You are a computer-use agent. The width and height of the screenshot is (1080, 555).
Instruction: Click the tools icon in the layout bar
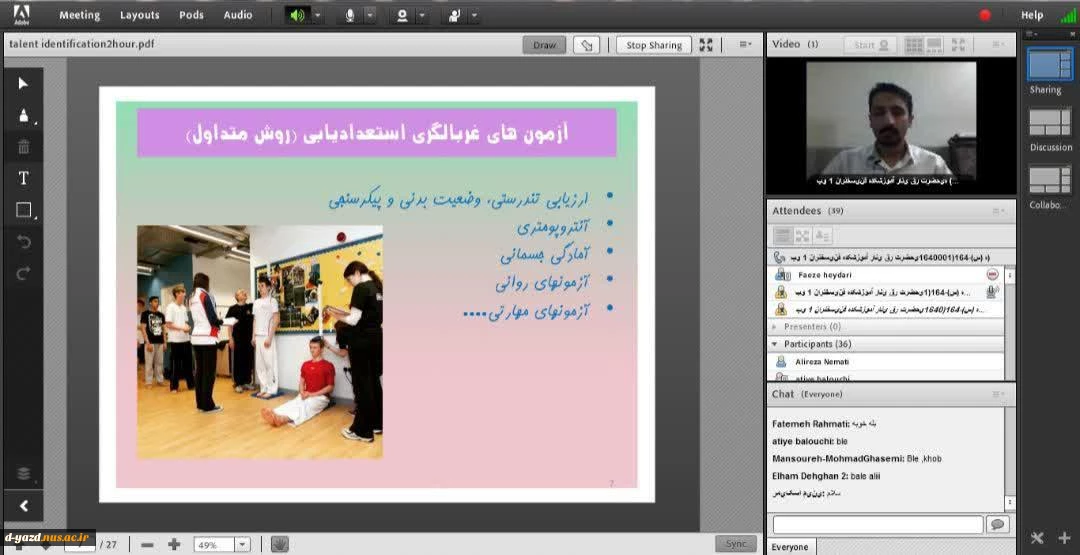coord(1038,538)
